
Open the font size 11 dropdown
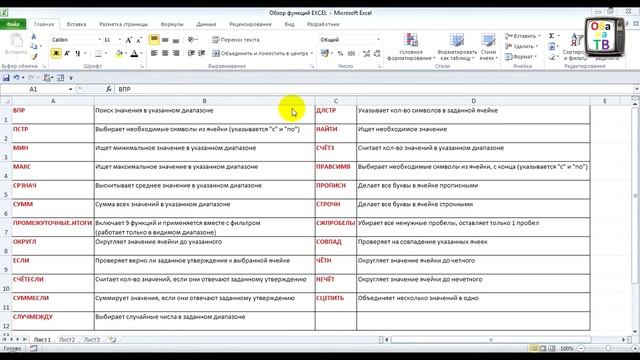(119, 40)
